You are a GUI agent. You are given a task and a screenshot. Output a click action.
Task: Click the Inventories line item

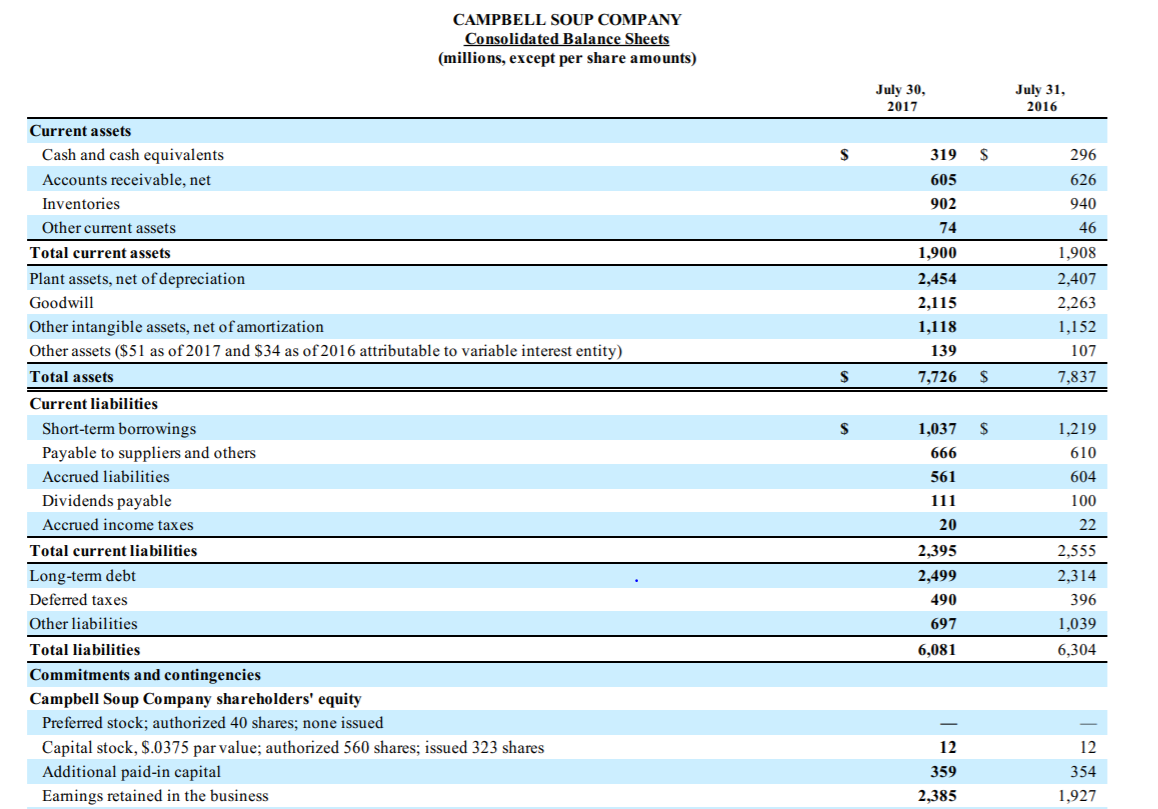76,204
